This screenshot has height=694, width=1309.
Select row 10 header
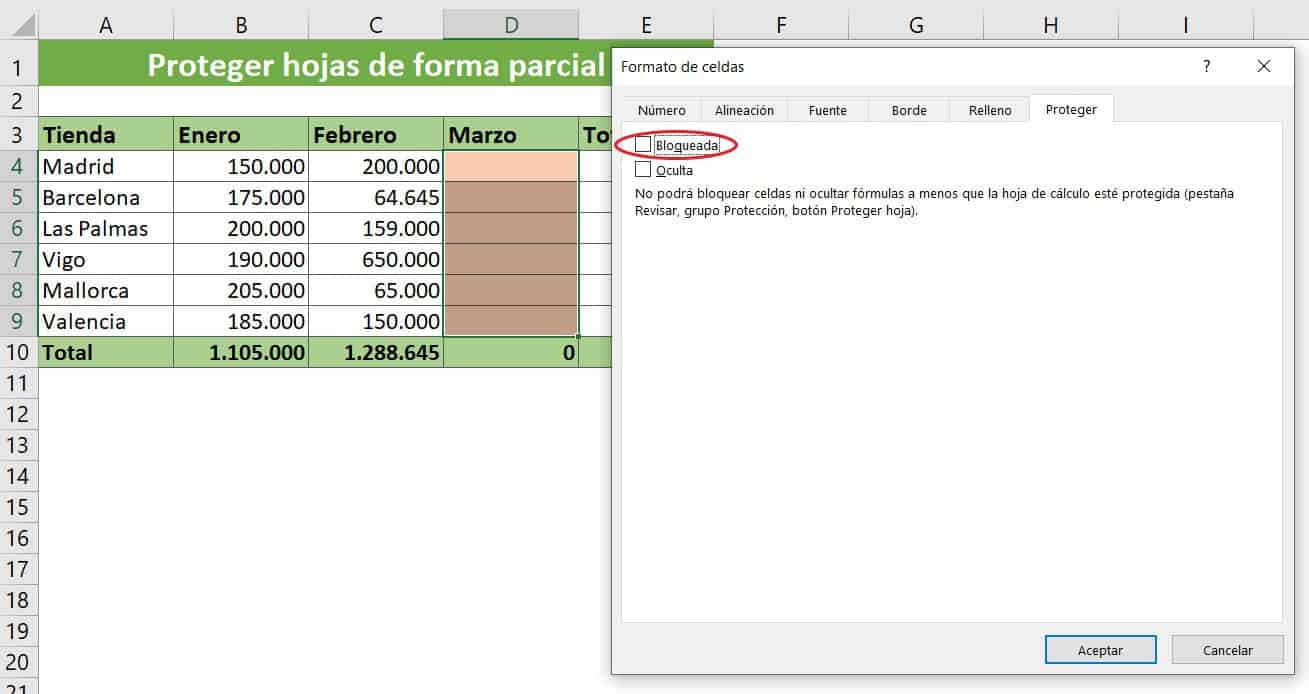[19, 352]
